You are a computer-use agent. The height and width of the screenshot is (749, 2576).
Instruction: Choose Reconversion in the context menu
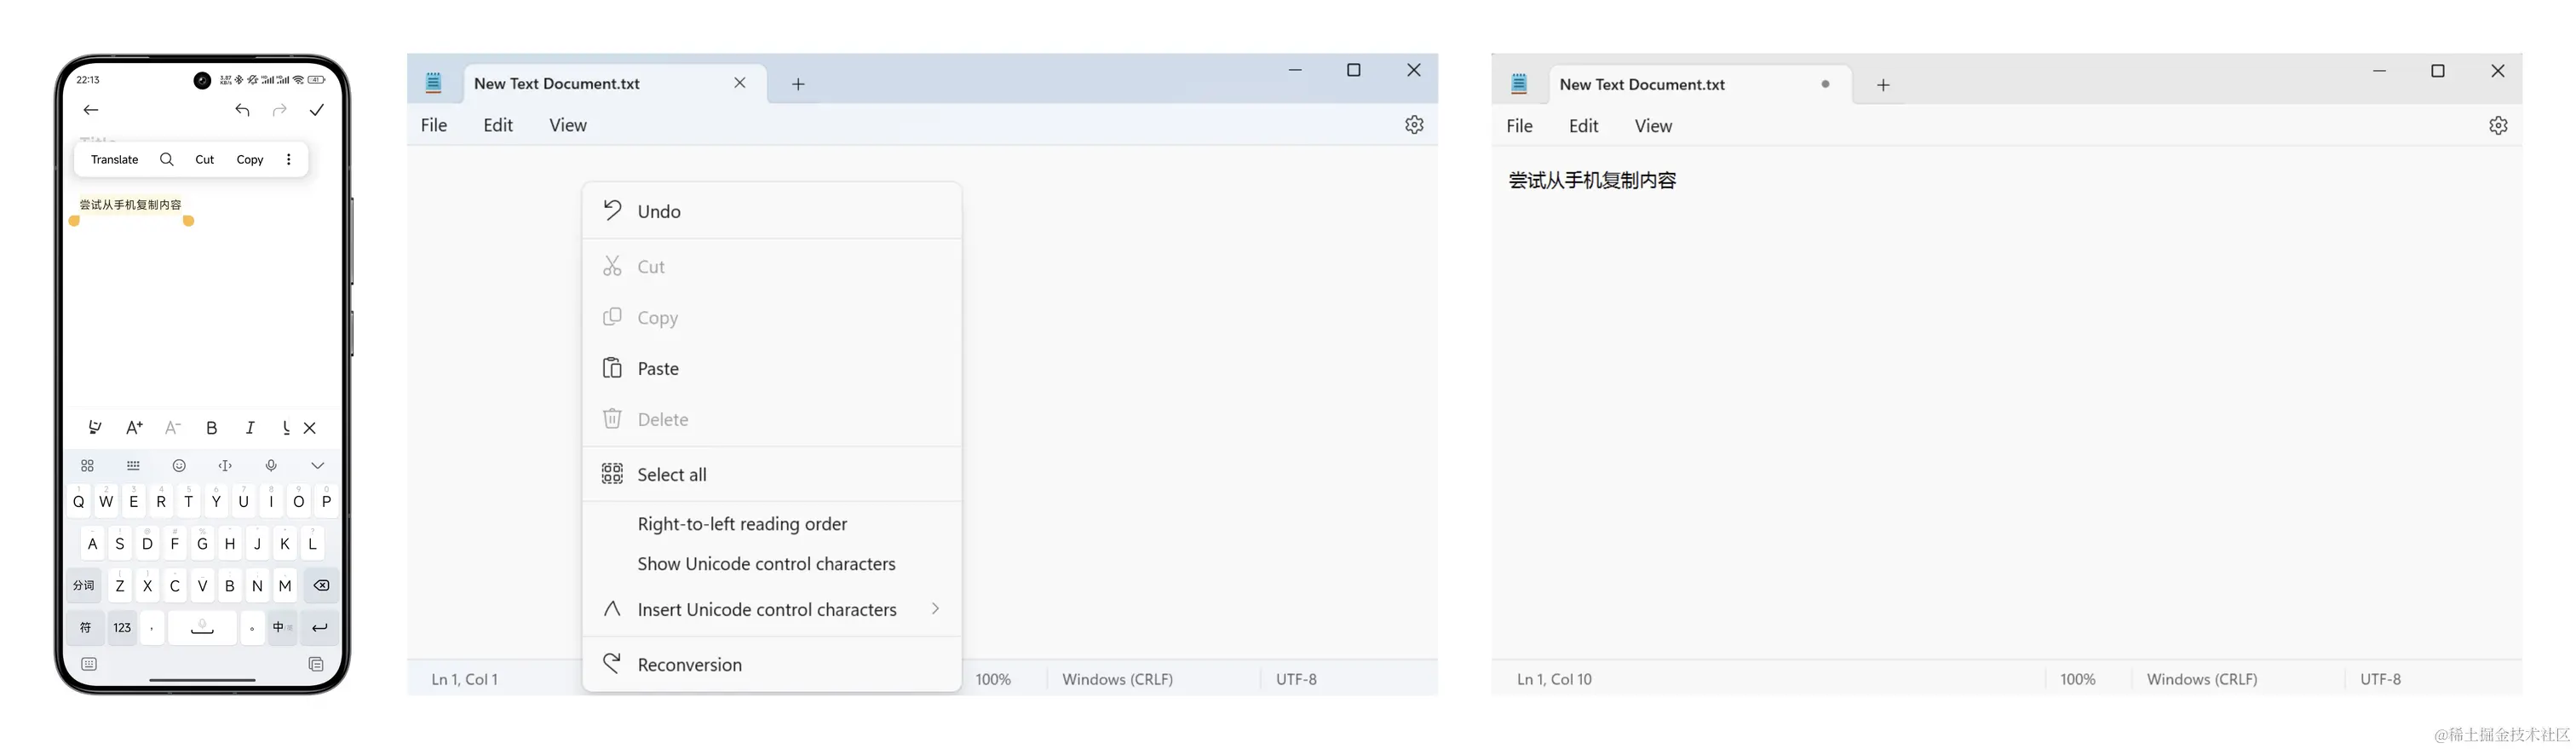772,664
